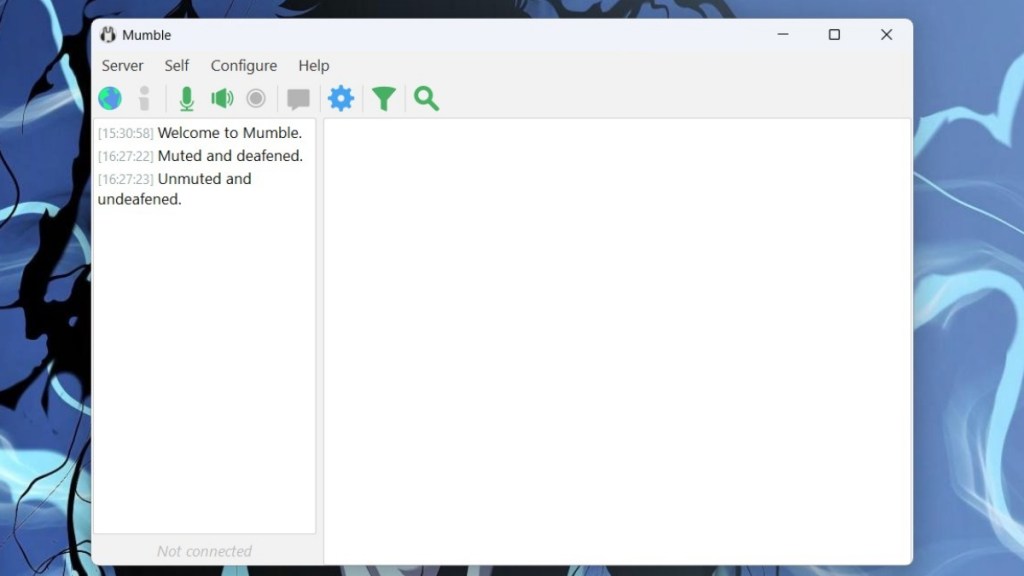Open the Help menu
Image resolution: width=1024 pixels, height=576 pixels.
[x=313, y=65]
